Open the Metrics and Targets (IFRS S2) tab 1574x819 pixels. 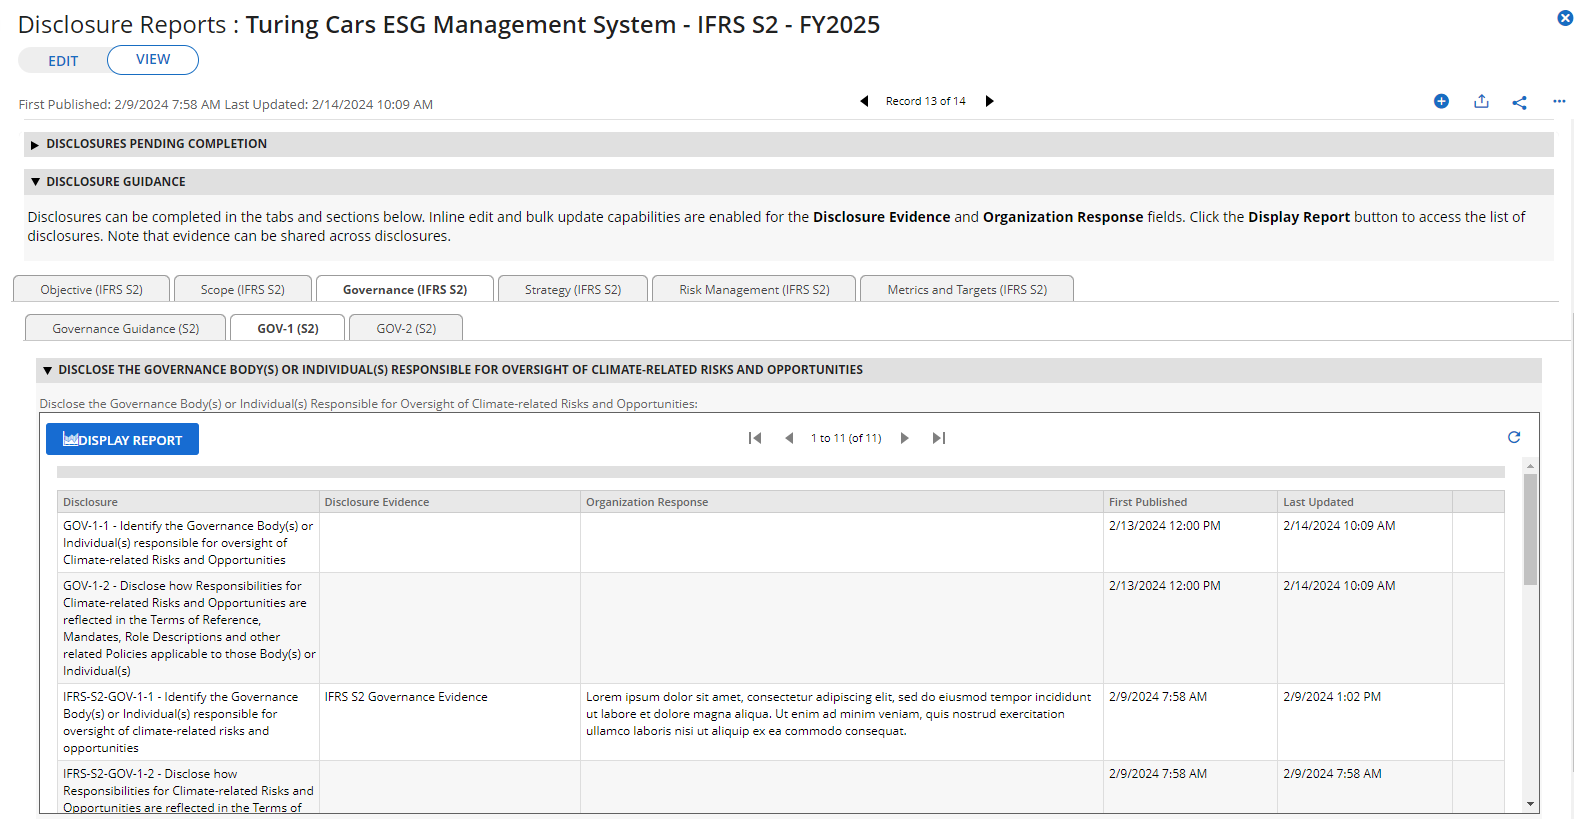pos(967,289)
